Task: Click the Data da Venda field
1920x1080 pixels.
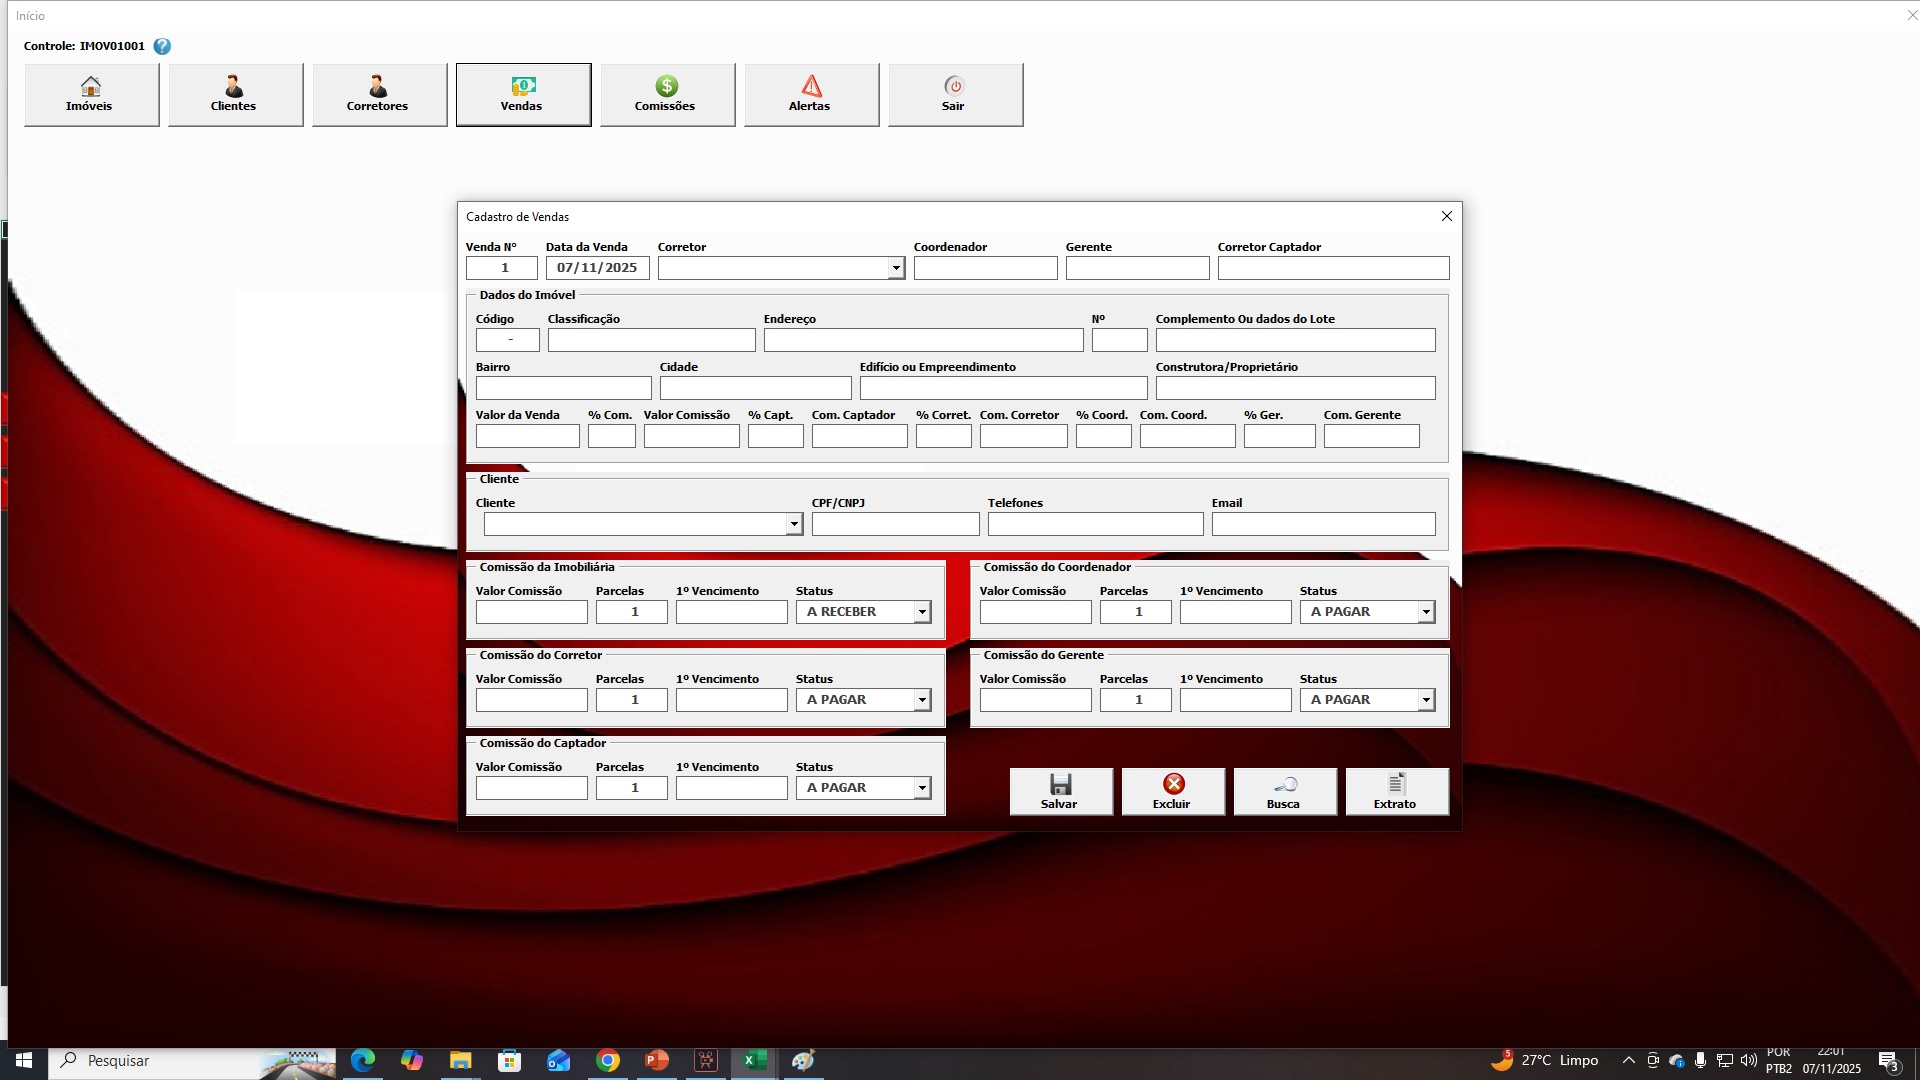Action: [x=597, y=268]
